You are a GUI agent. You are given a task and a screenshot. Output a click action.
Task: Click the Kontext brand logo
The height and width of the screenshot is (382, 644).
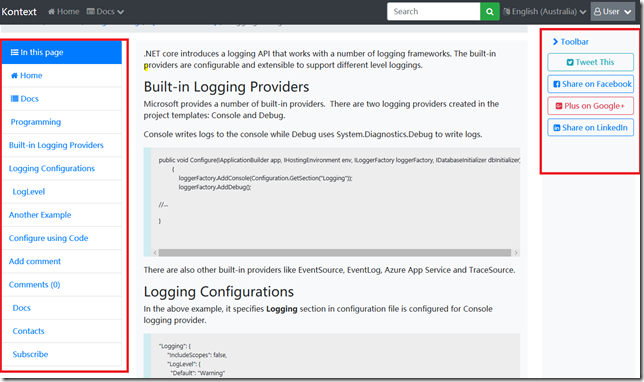click(19, 12)
